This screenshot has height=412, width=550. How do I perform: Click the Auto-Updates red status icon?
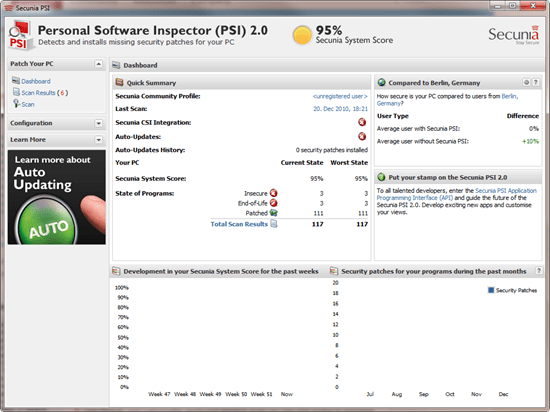click(x=362, y=136)
